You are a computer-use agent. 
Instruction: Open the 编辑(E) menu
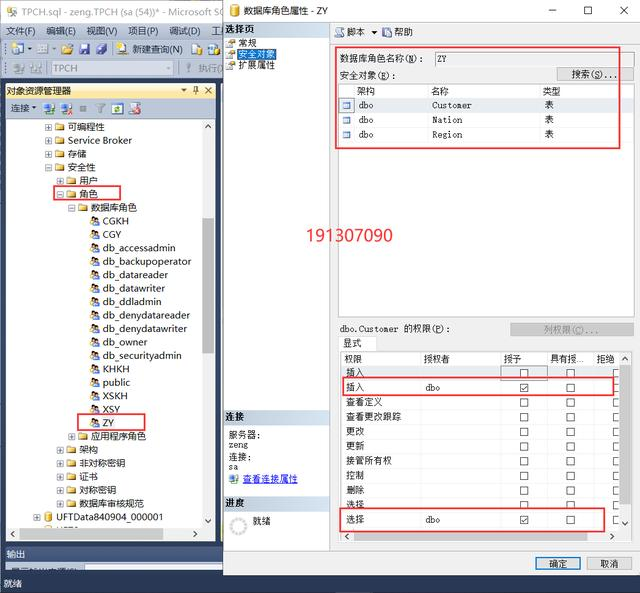[x=61, y=31]
